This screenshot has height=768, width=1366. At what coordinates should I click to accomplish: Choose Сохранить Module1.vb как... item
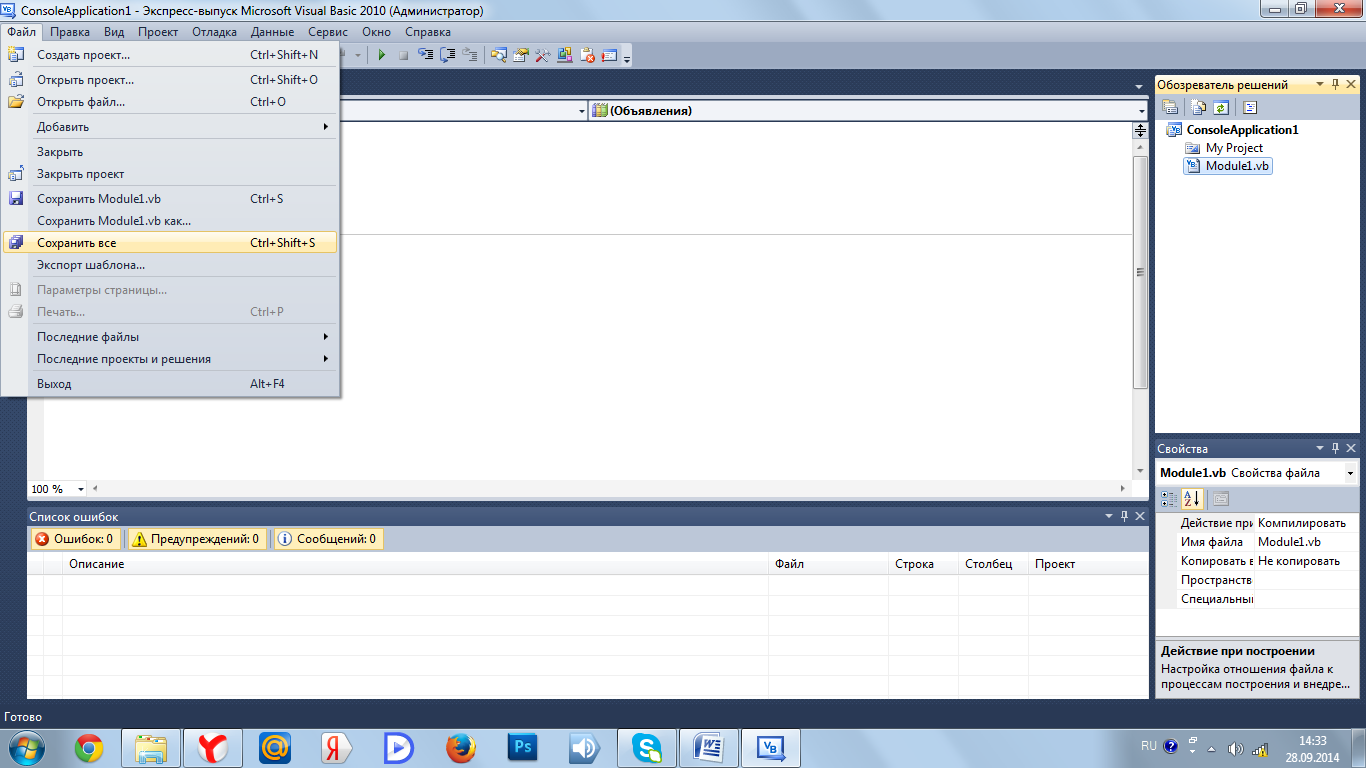[170, 221]
